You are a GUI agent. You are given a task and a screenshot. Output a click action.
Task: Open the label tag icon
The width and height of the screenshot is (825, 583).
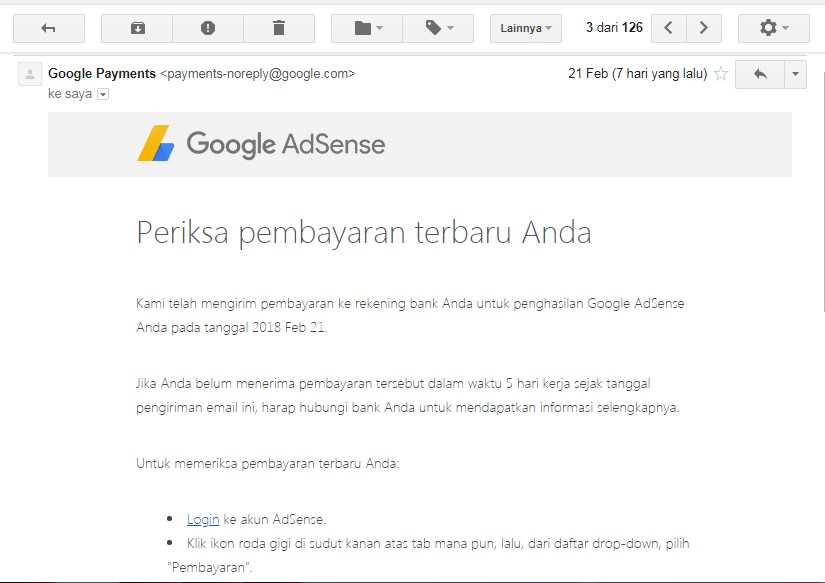tap(434, 28)
